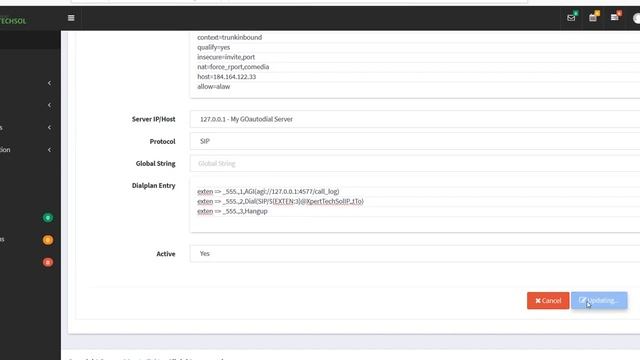Expand the second sidebar chevron arrow

click(x=49, y=105)
